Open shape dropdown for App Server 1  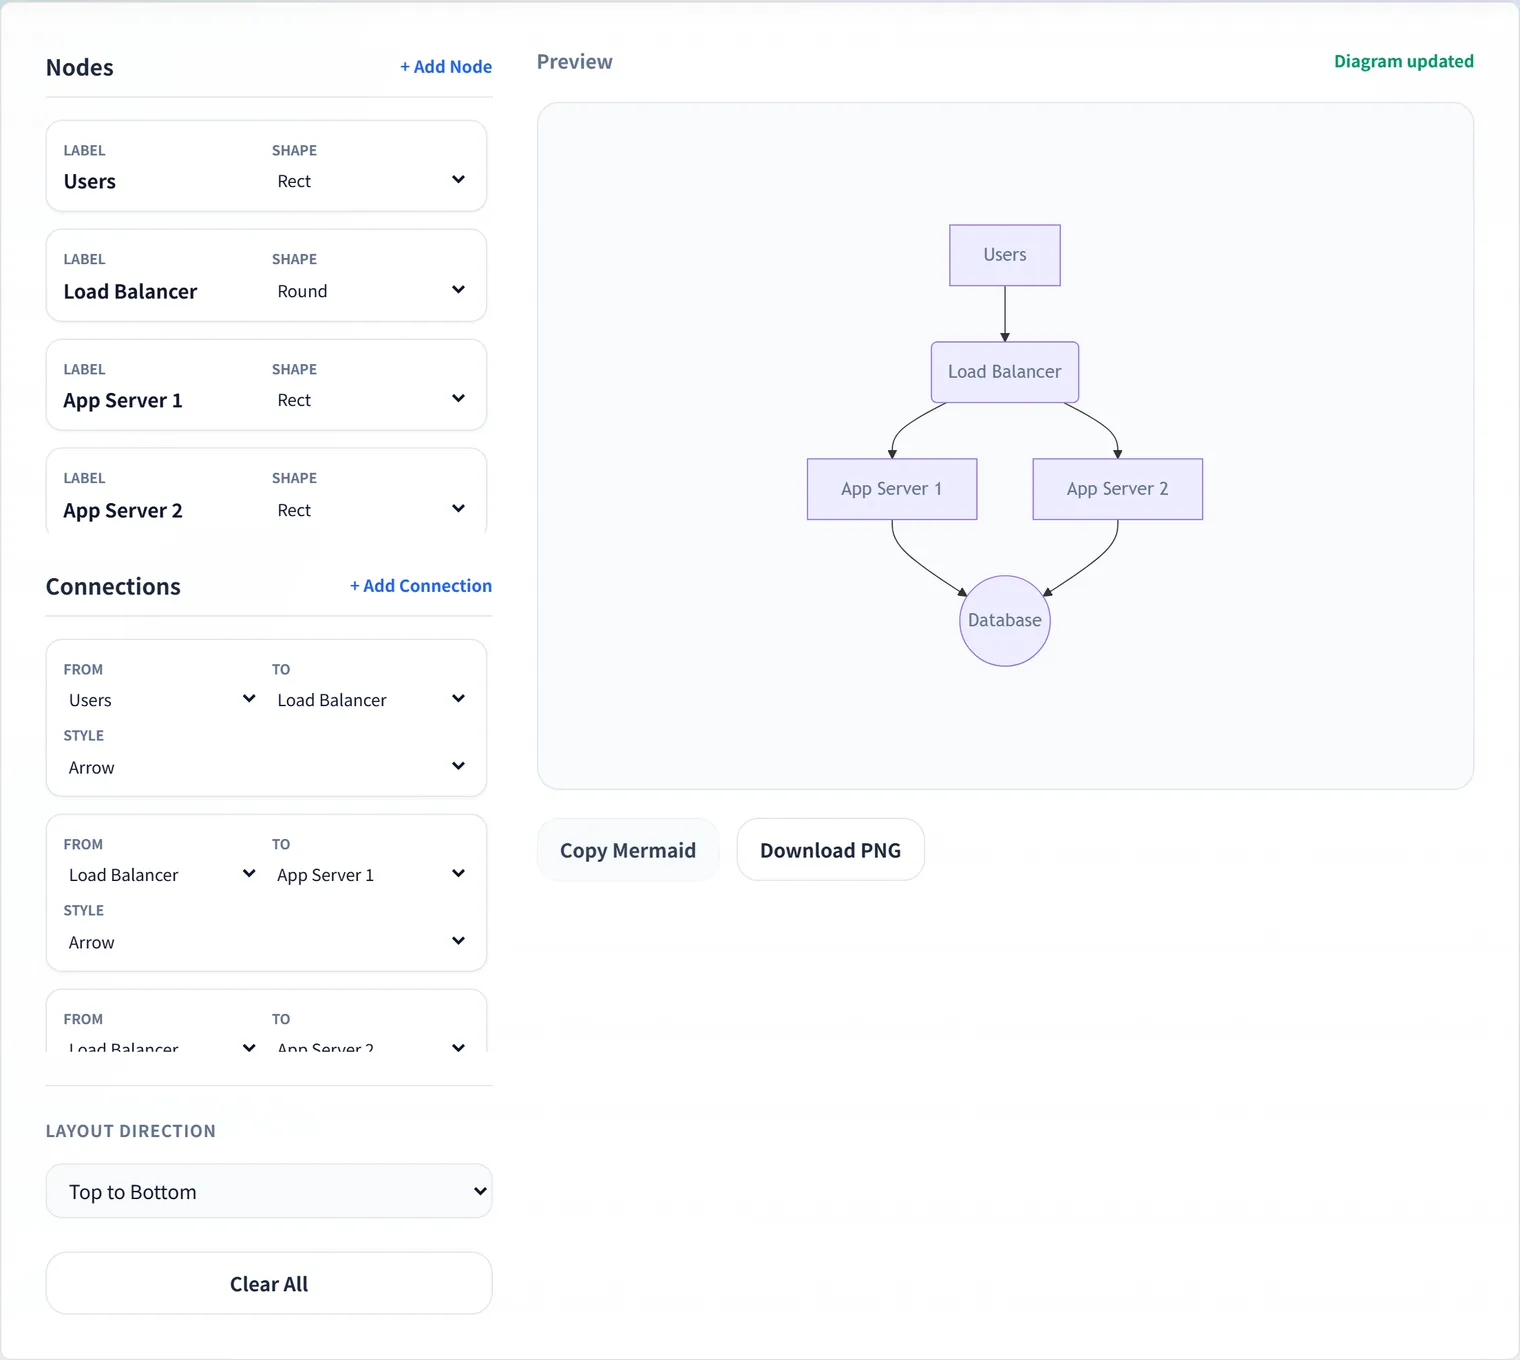pyautogui.click(x=371, y=400)
